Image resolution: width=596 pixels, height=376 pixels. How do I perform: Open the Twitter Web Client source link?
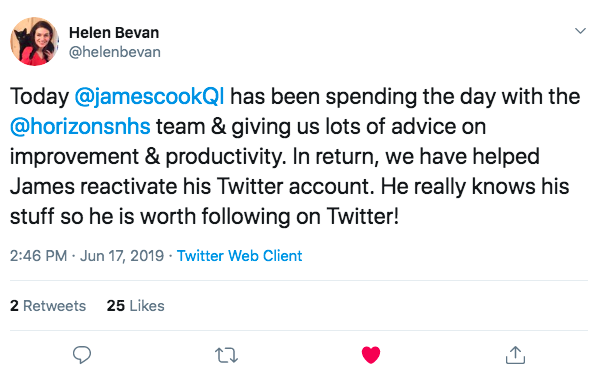pyautogui.click(x=239, y=256)
